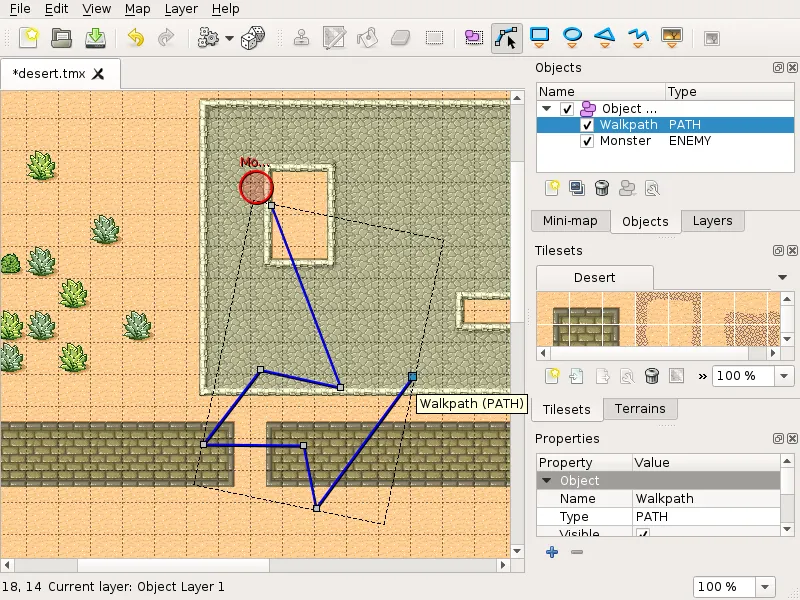Open the tileset zoom 100 % dropdown
The image size is (800, 600).
point(783,376)
